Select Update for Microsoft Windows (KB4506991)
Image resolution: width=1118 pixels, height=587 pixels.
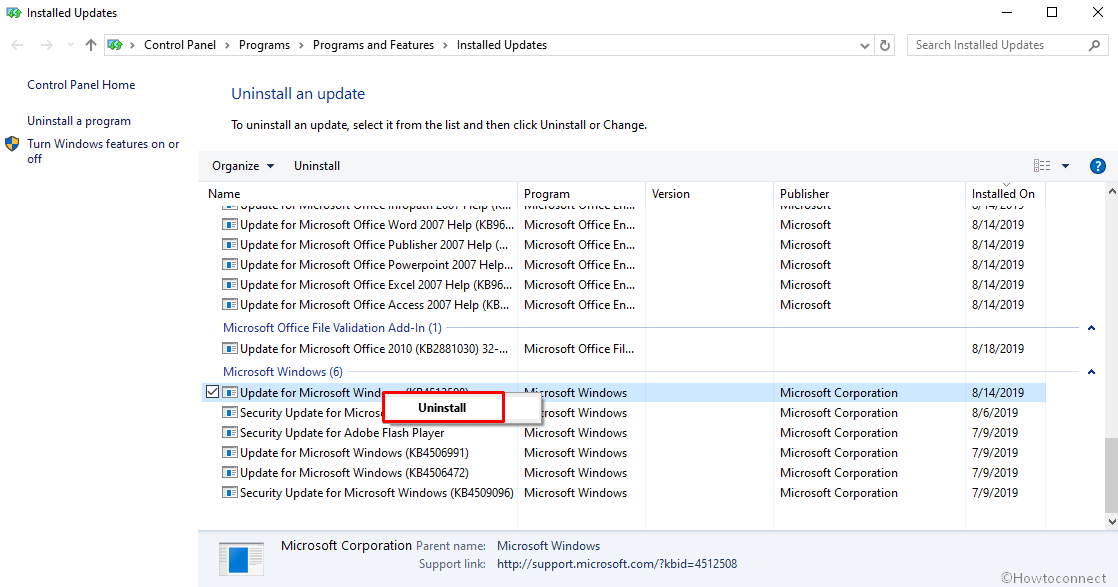(354, 453)
